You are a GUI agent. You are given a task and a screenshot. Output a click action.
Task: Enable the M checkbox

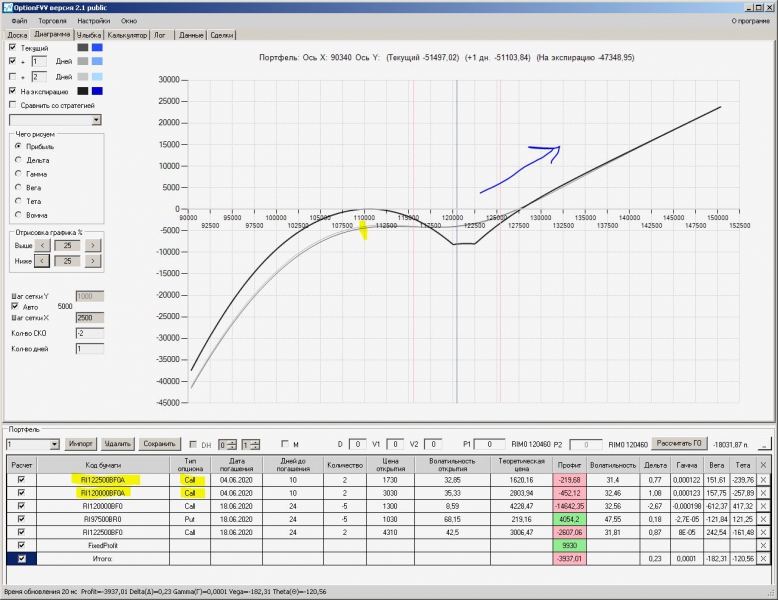coord(285,444)
